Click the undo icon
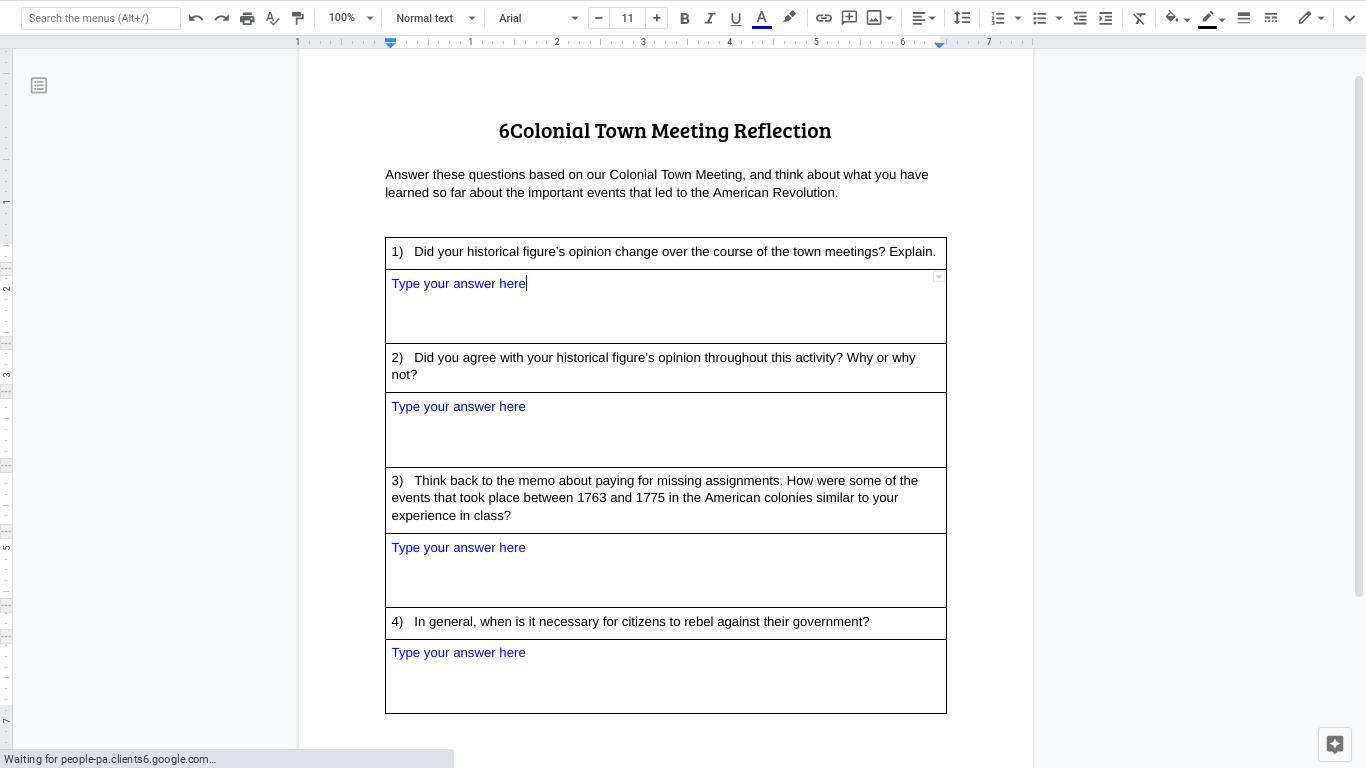The image size is (1366, 768). [x=196, y=18]
